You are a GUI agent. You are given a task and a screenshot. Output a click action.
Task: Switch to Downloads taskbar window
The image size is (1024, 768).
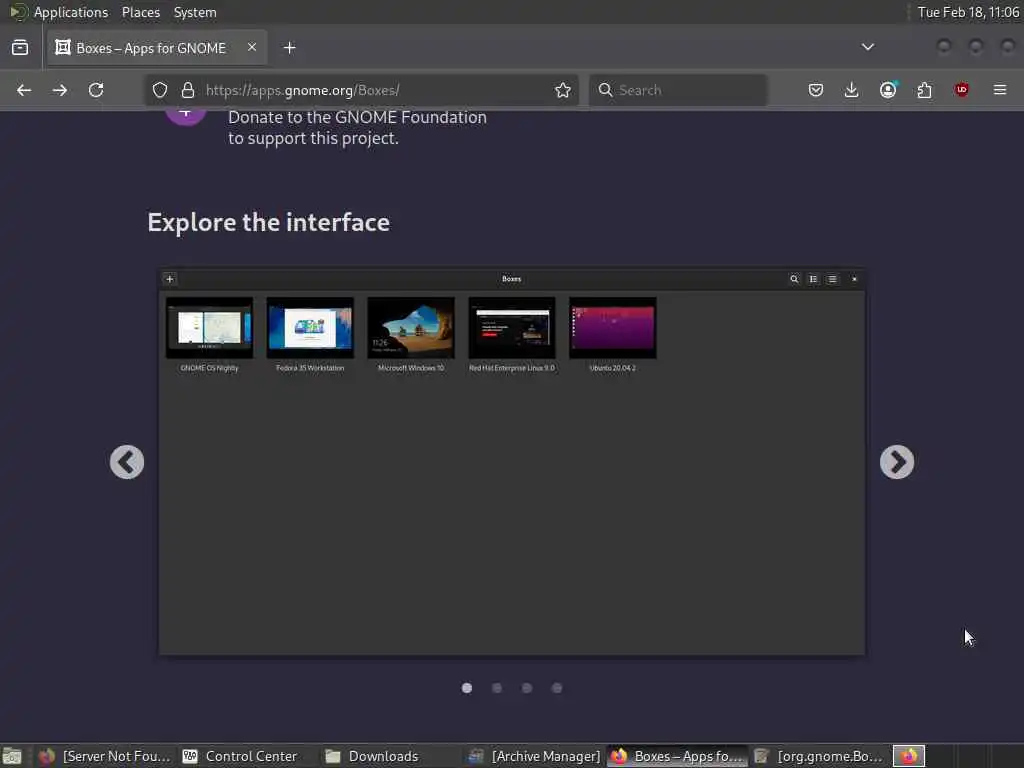click(x=383, y=756)
